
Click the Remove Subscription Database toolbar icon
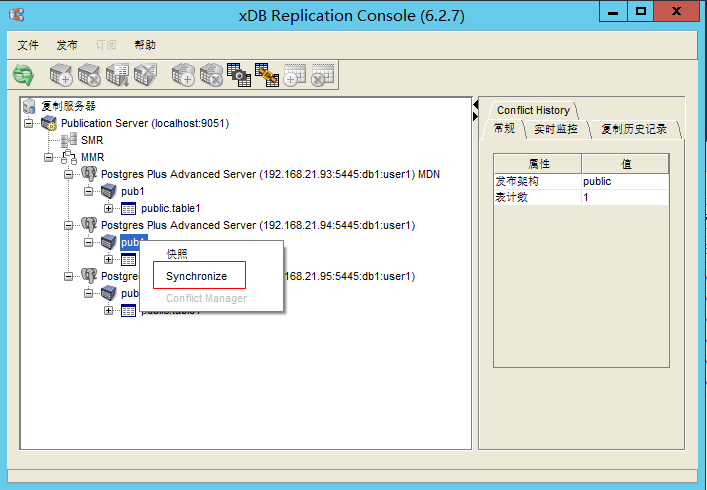pyautogui.click(x=211, y=75)
